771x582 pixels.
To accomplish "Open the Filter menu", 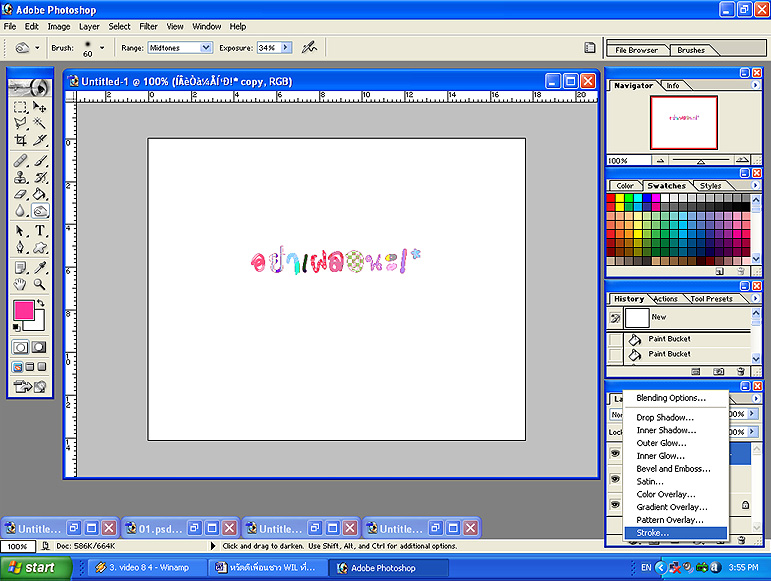I will tap(149, 26).
